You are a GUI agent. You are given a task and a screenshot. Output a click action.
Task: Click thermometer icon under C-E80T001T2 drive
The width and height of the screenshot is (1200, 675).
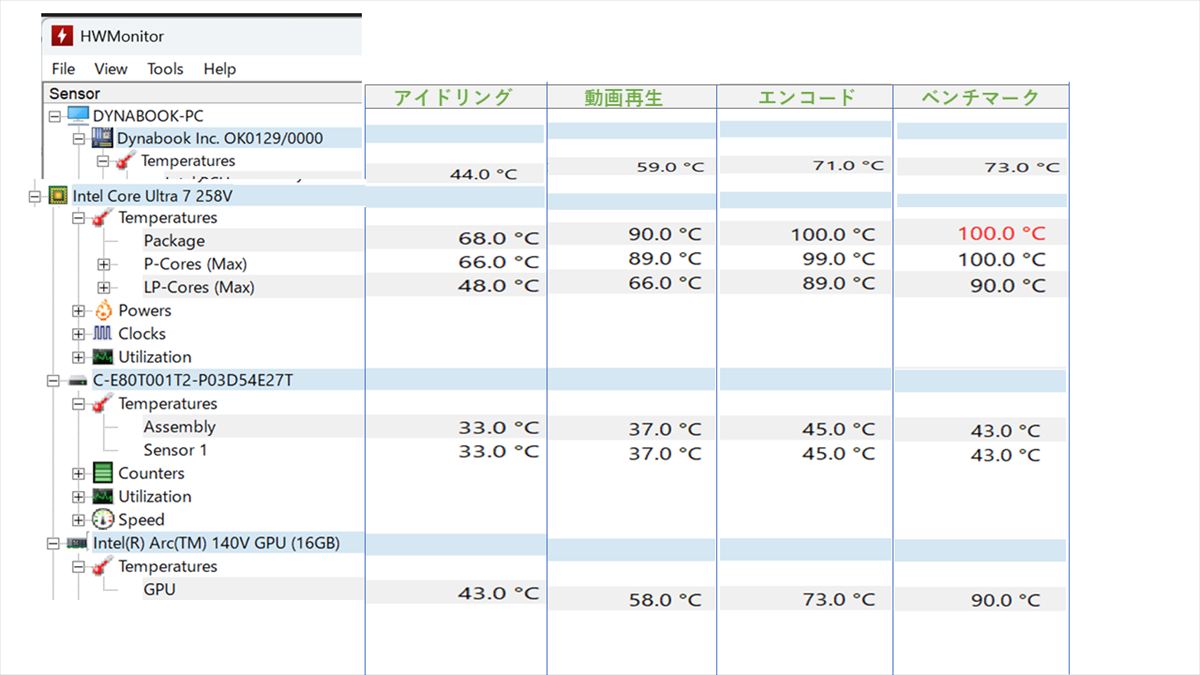click(102, 404)
